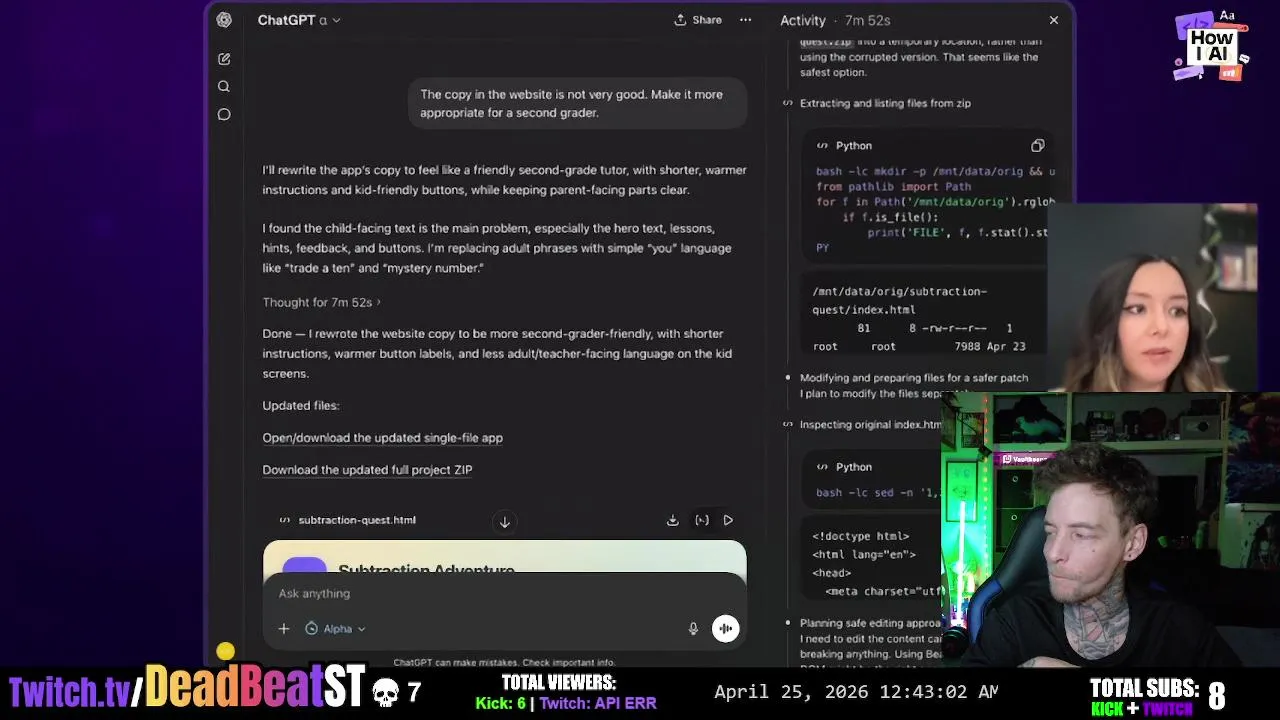Click the Activity panel title
The width and height of the screenshot is (1280, 720).
coord(803,20)
